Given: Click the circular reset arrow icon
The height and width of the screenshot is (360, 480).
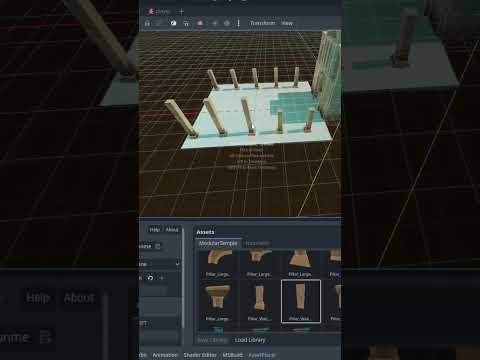Looking at the screenshot, I should (x=150, y=278).
